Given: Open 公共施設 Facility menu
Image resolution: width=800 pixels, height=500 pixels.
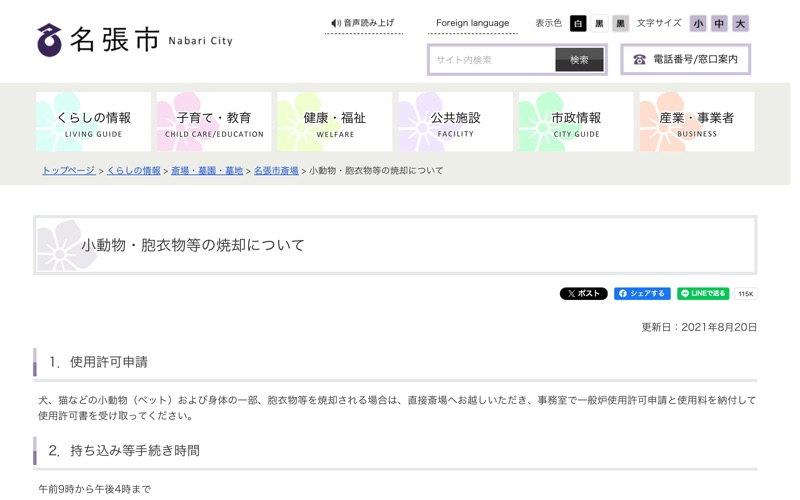Looking at the screenshot, I should (x=456, y=122).
